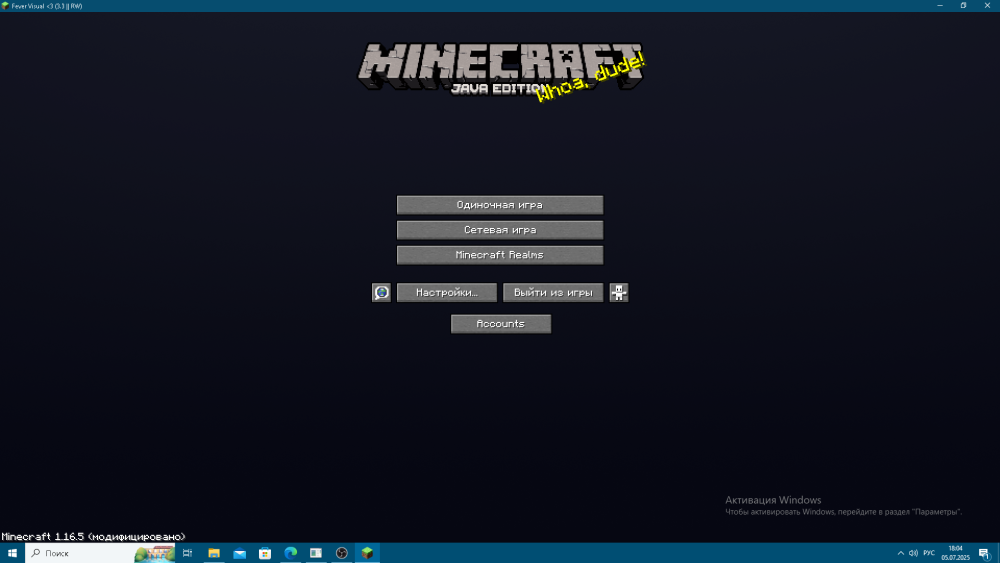This screenshot has height=563, width=1000.
Task: Open the accessibility settings icon
Action: [619, 293]
